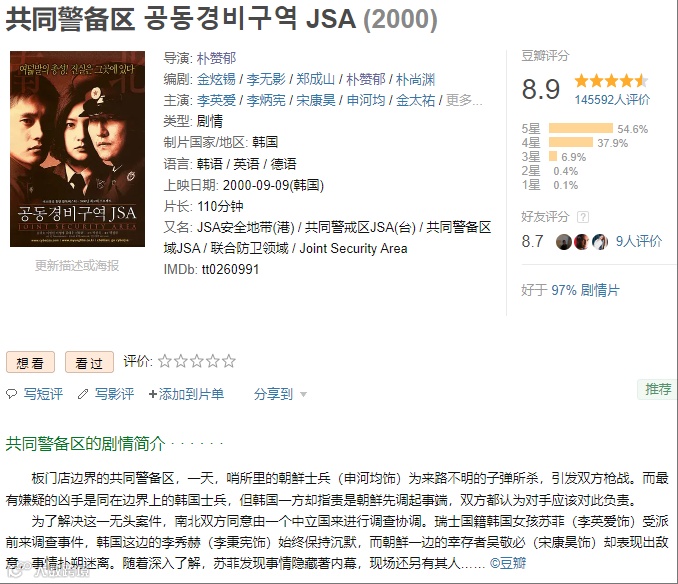
Task: Click the speech bubble icon beside 写短评
Action: coord(11,393)
